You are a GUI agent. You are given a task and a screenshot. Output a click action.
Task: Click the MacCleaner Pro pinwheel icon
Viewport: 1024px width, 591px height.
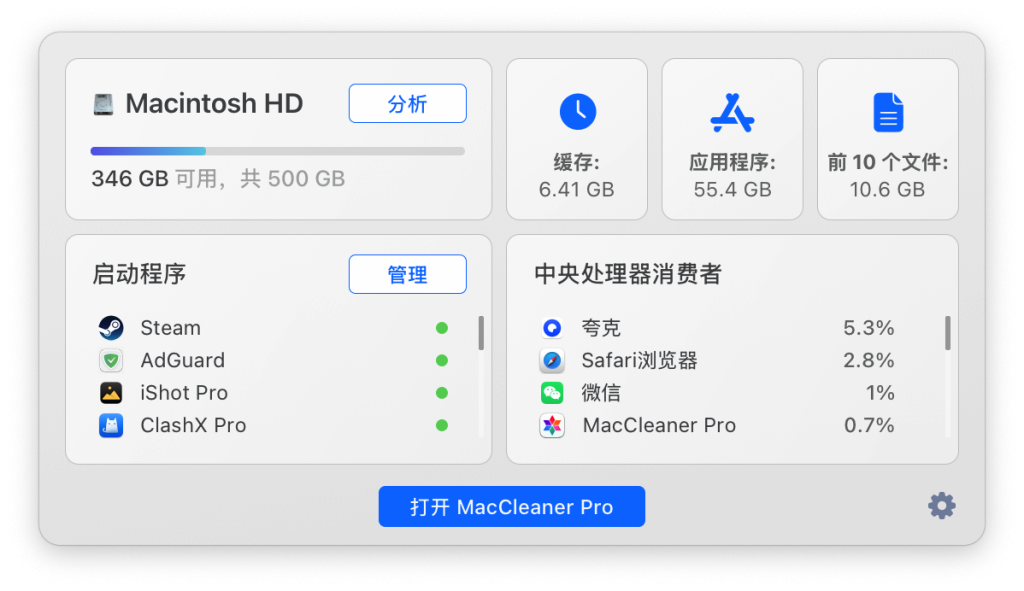(x=552, y=425)
